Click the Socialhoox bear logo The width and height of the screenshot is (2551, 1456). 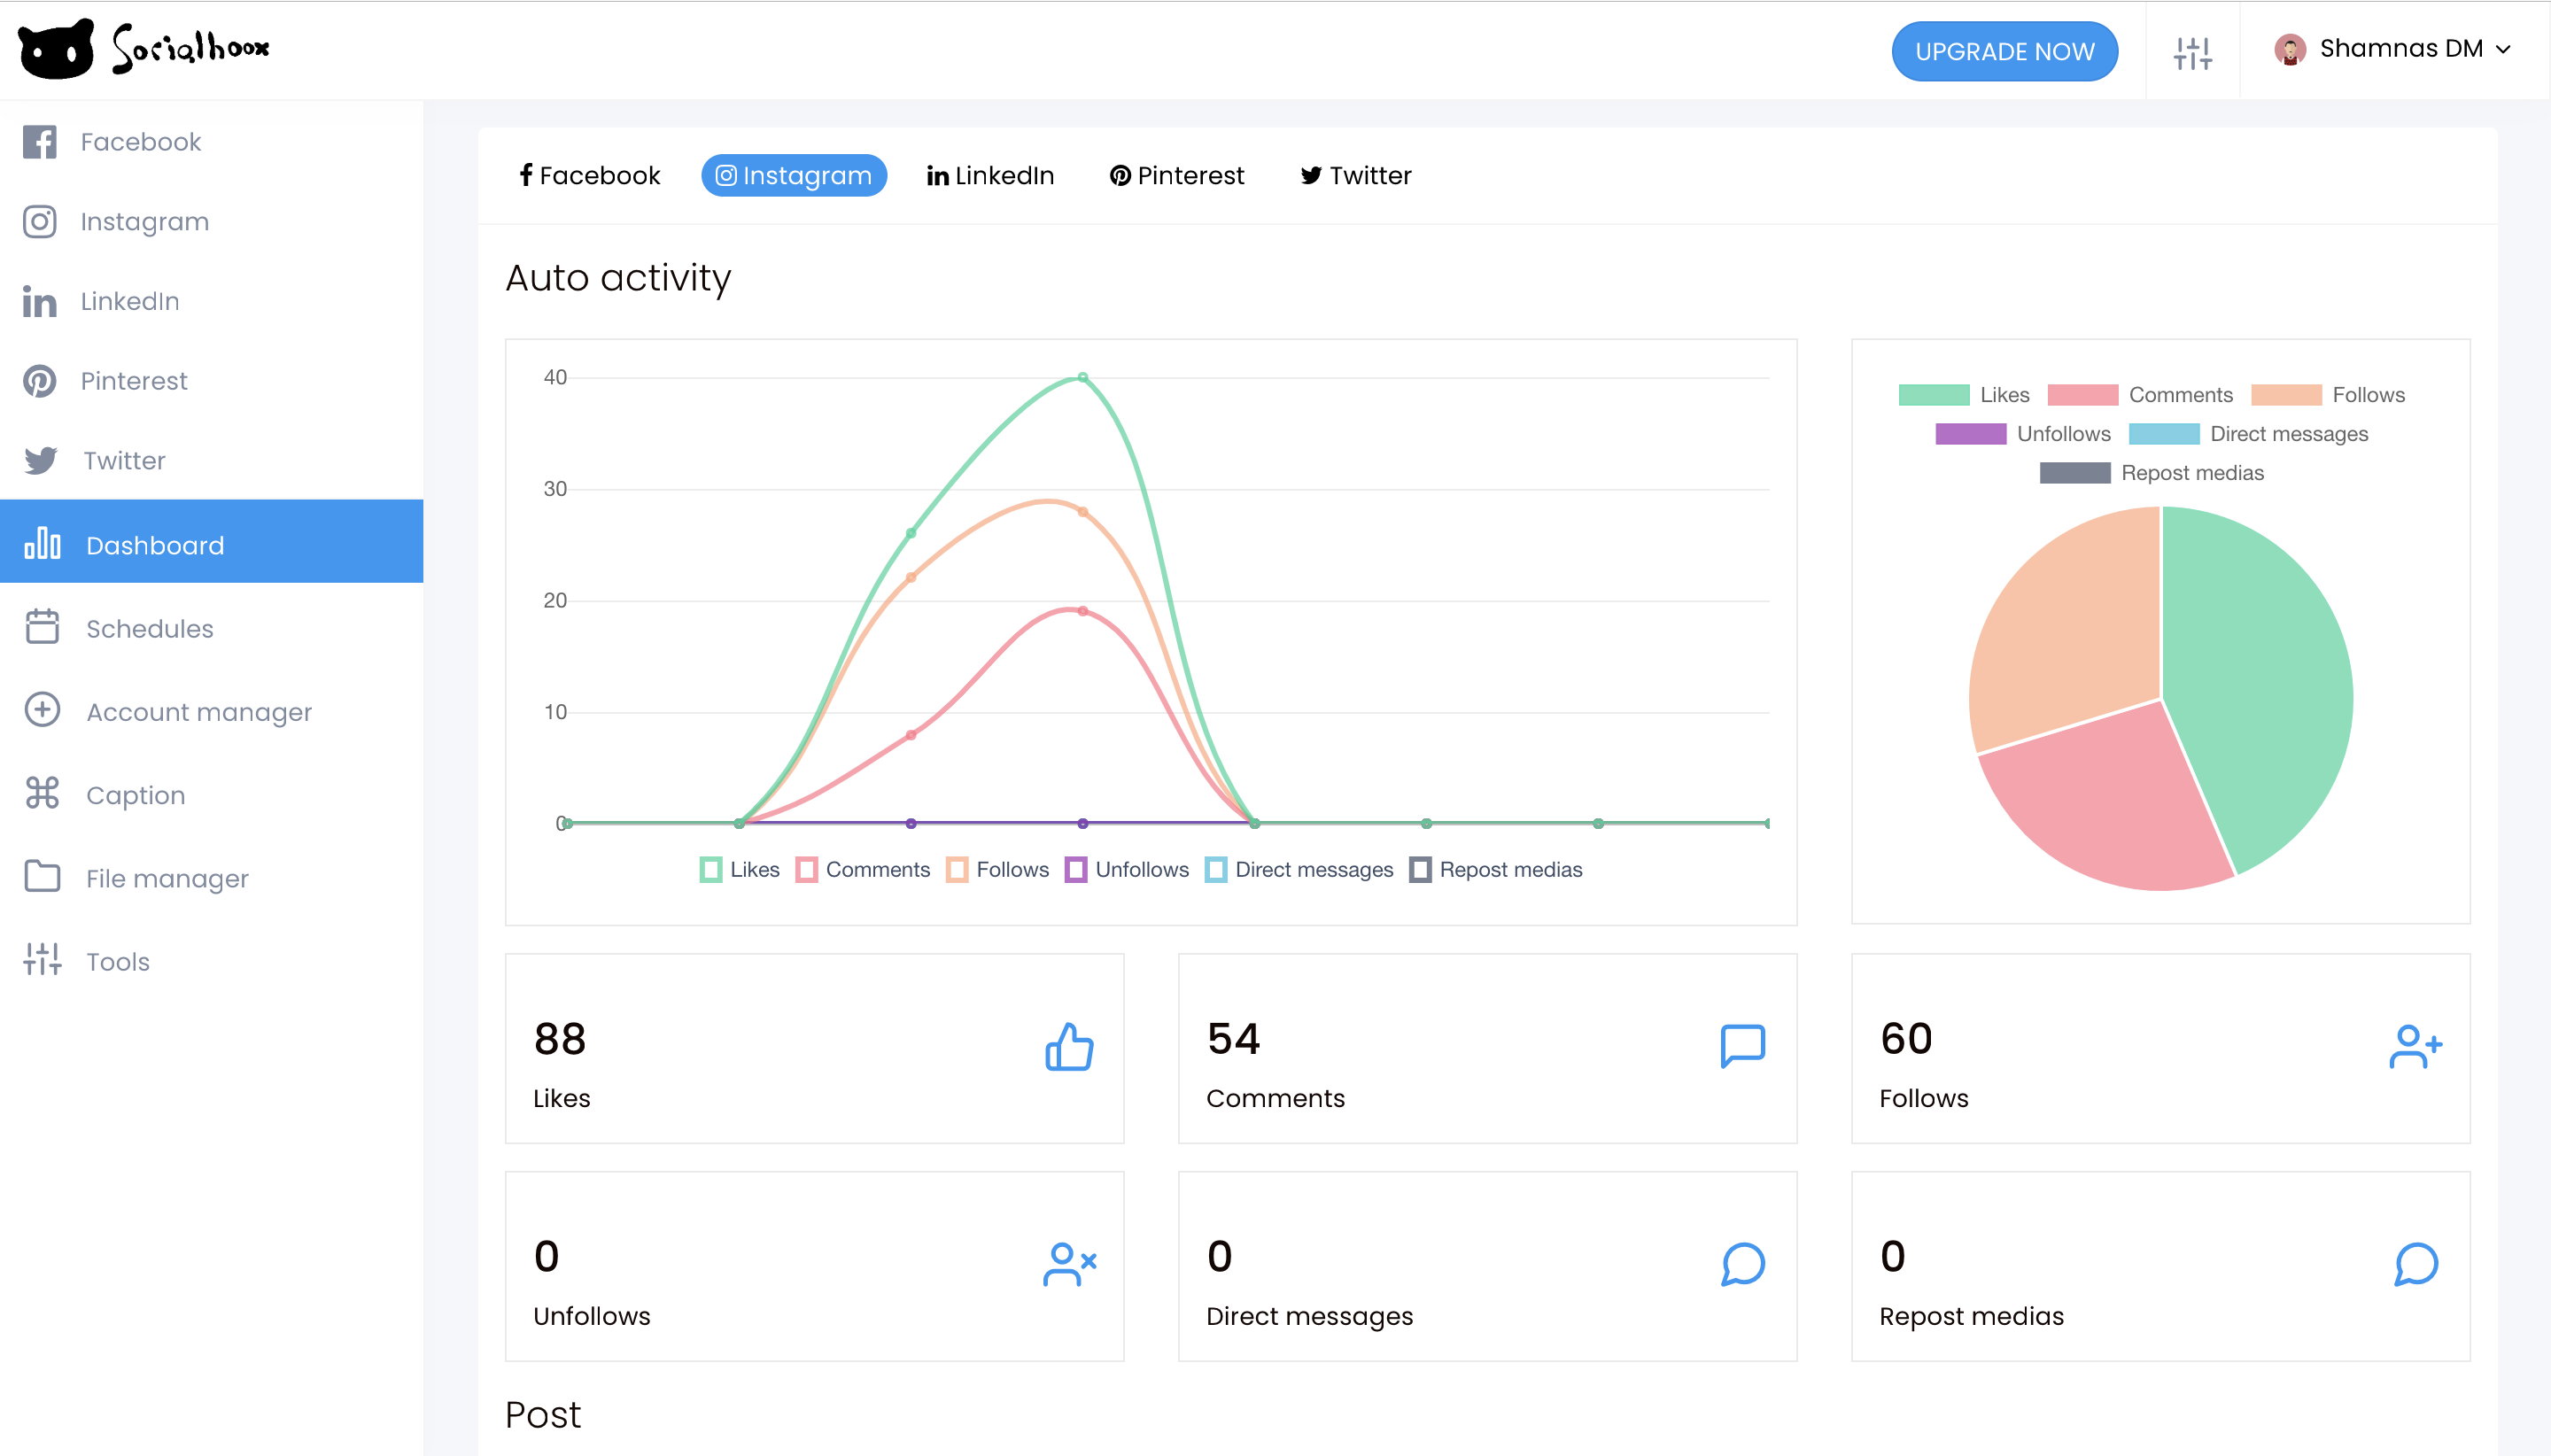tap(56, 48)
